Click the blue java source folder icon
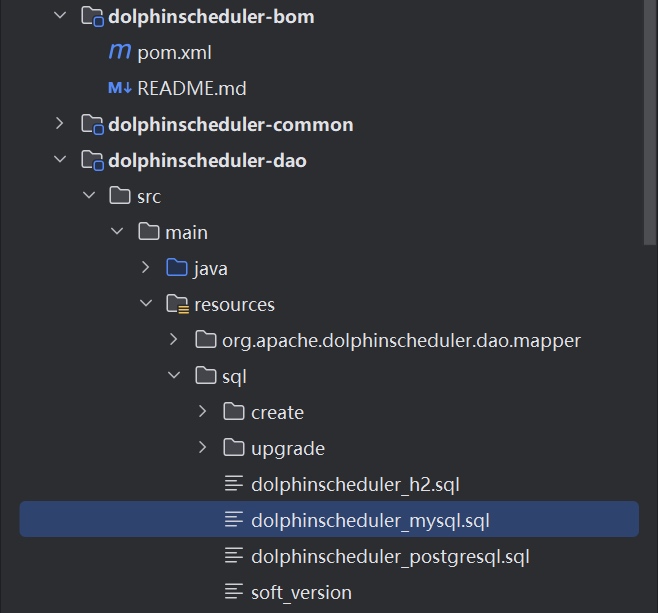 pyautogui.click(x=177, y=268)
